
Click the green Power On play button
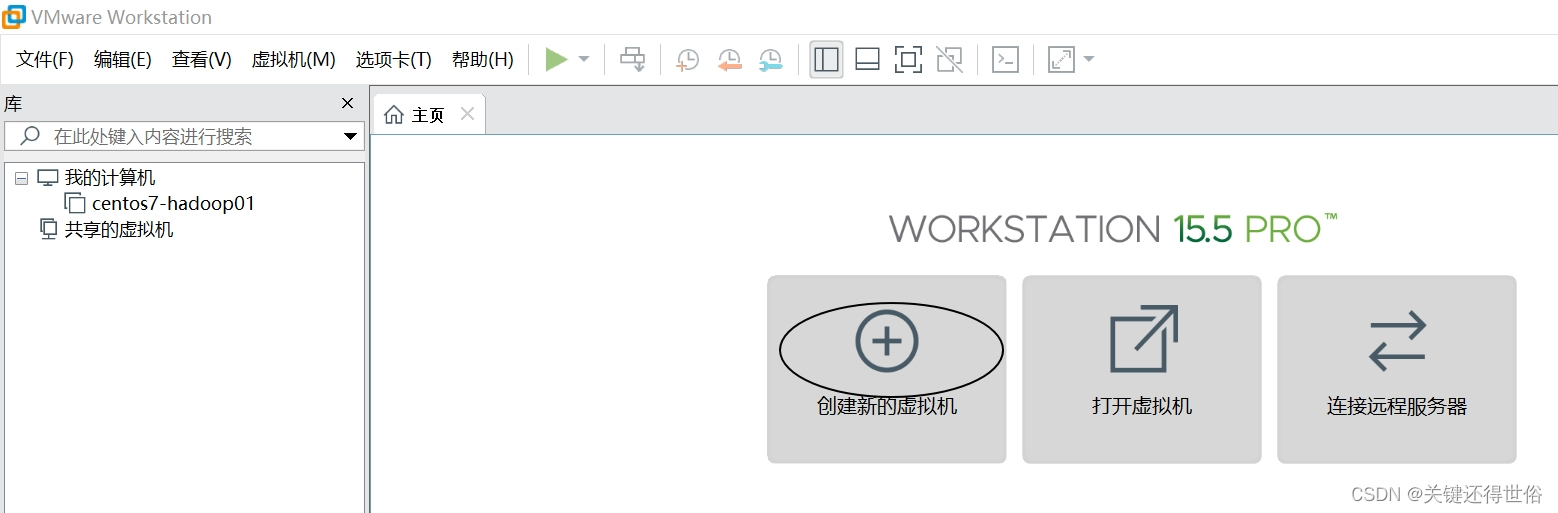(x=556, y=60)
